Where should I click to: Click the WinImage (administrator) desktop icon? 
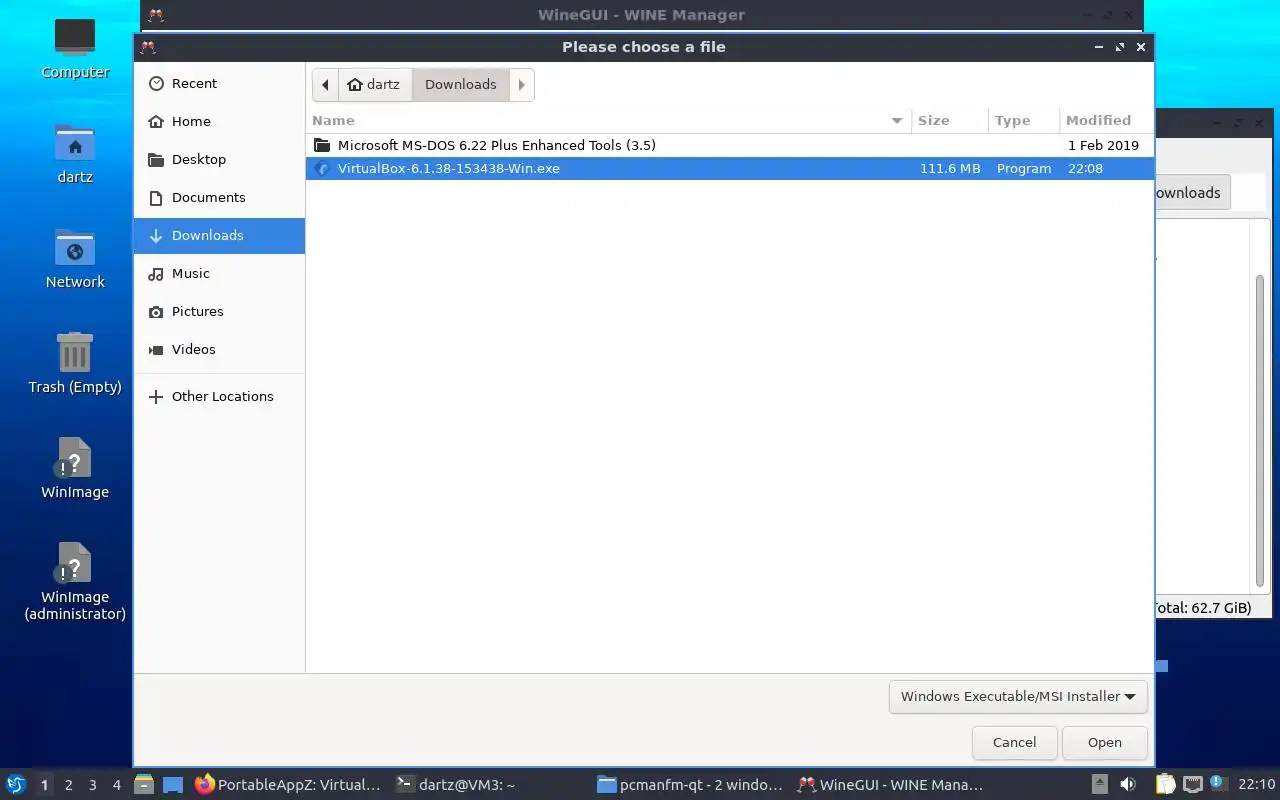click(75, 582)
